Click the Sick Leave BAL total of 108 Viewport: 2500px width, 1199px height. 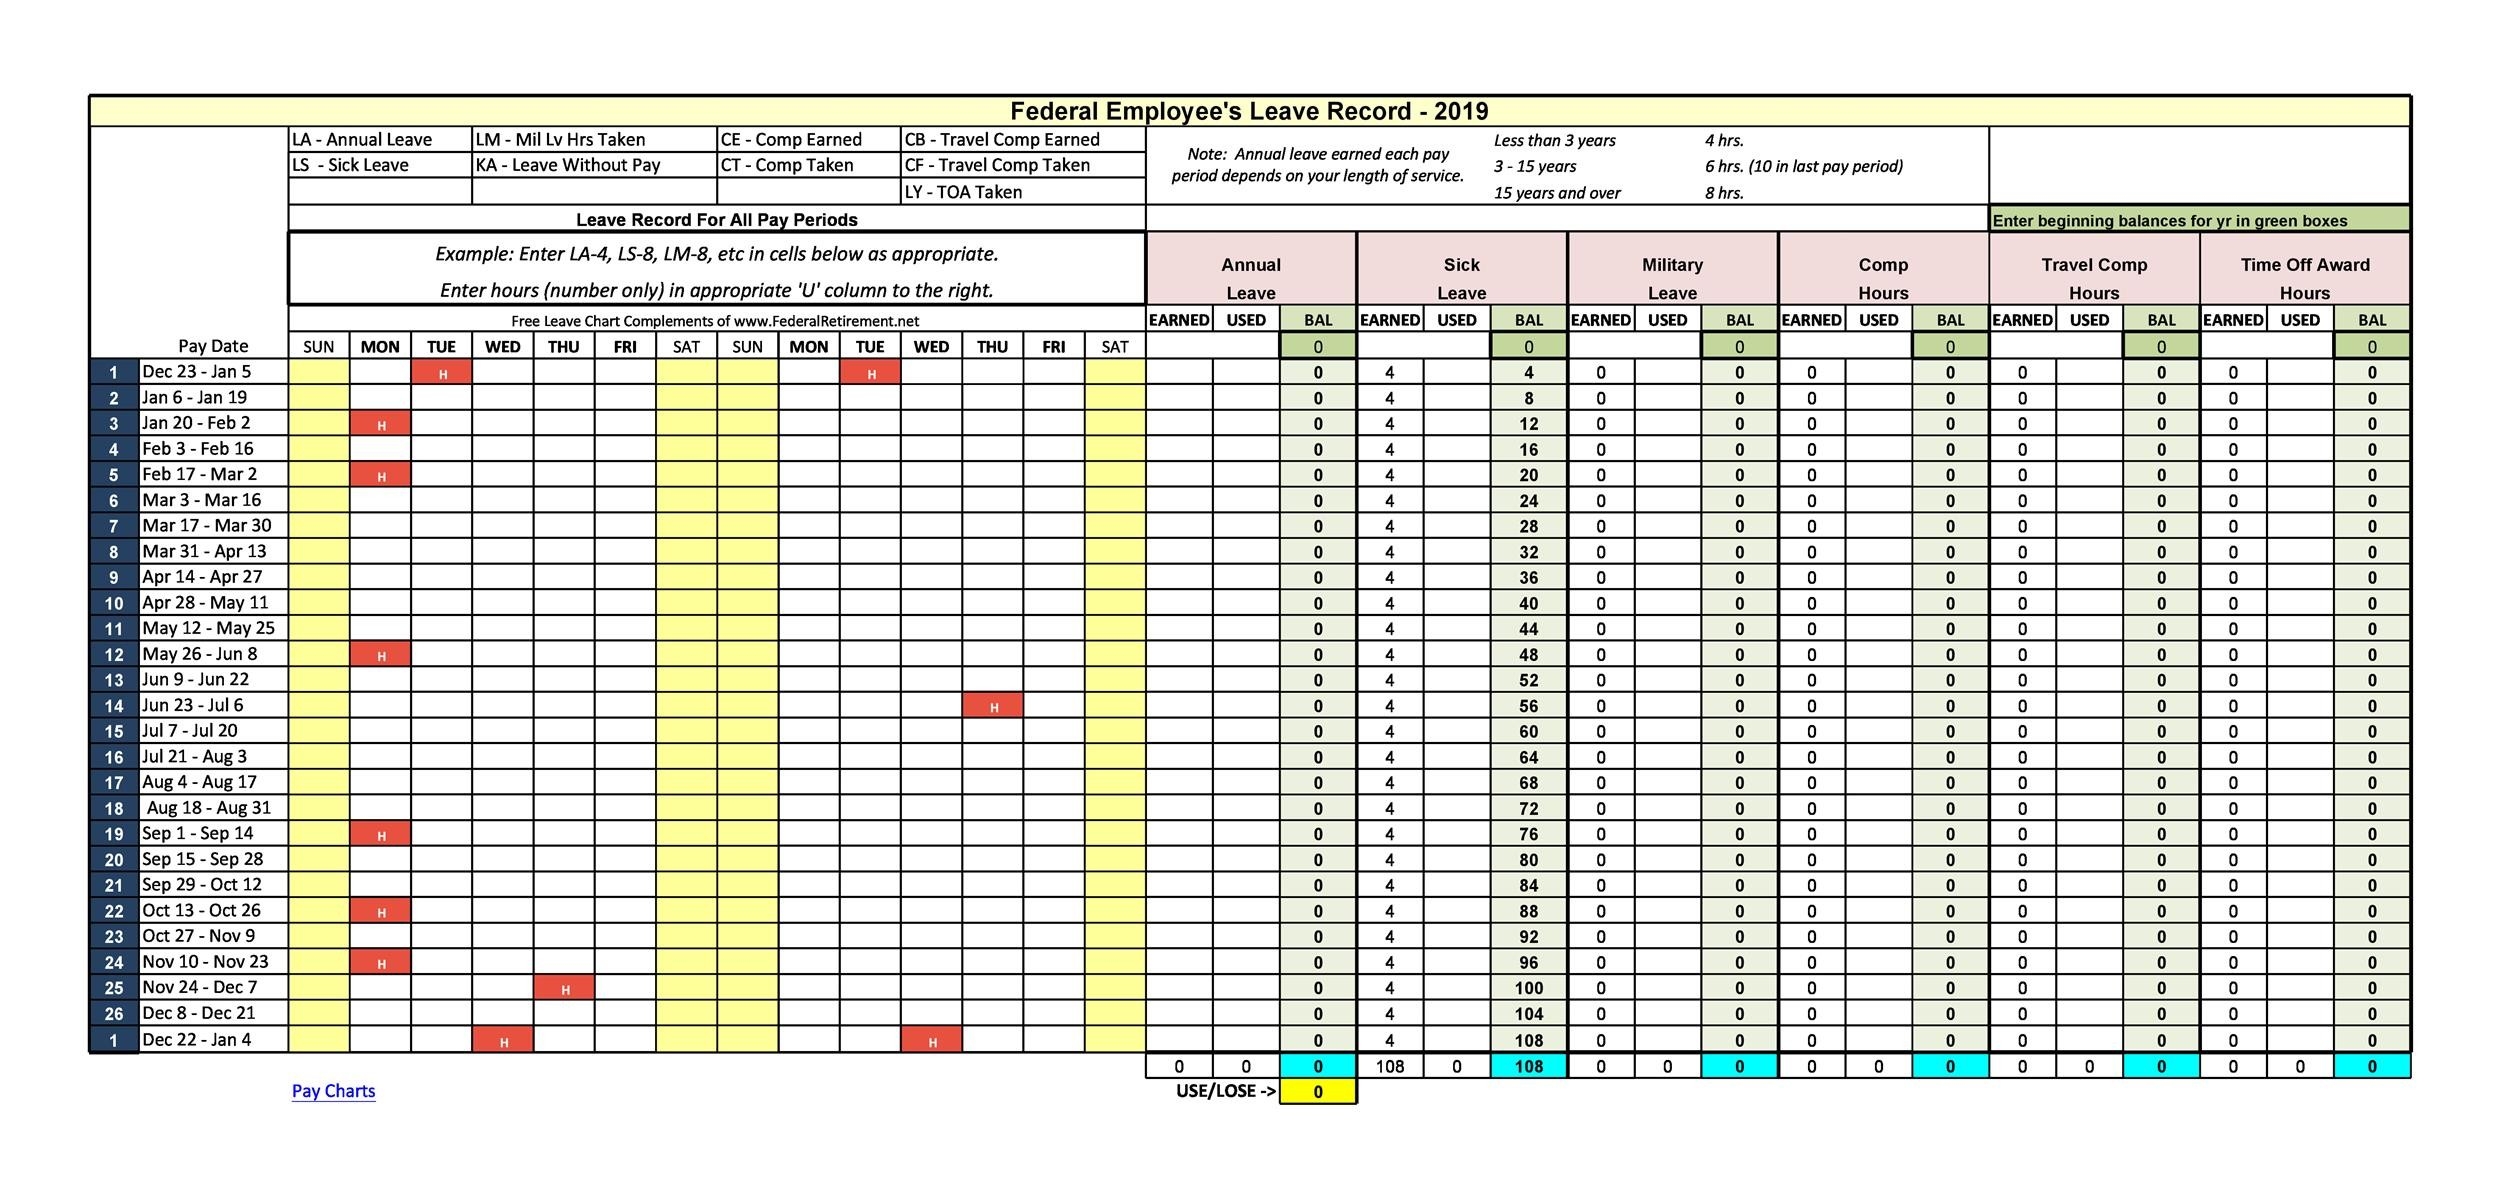[x=1529, y=1066]
